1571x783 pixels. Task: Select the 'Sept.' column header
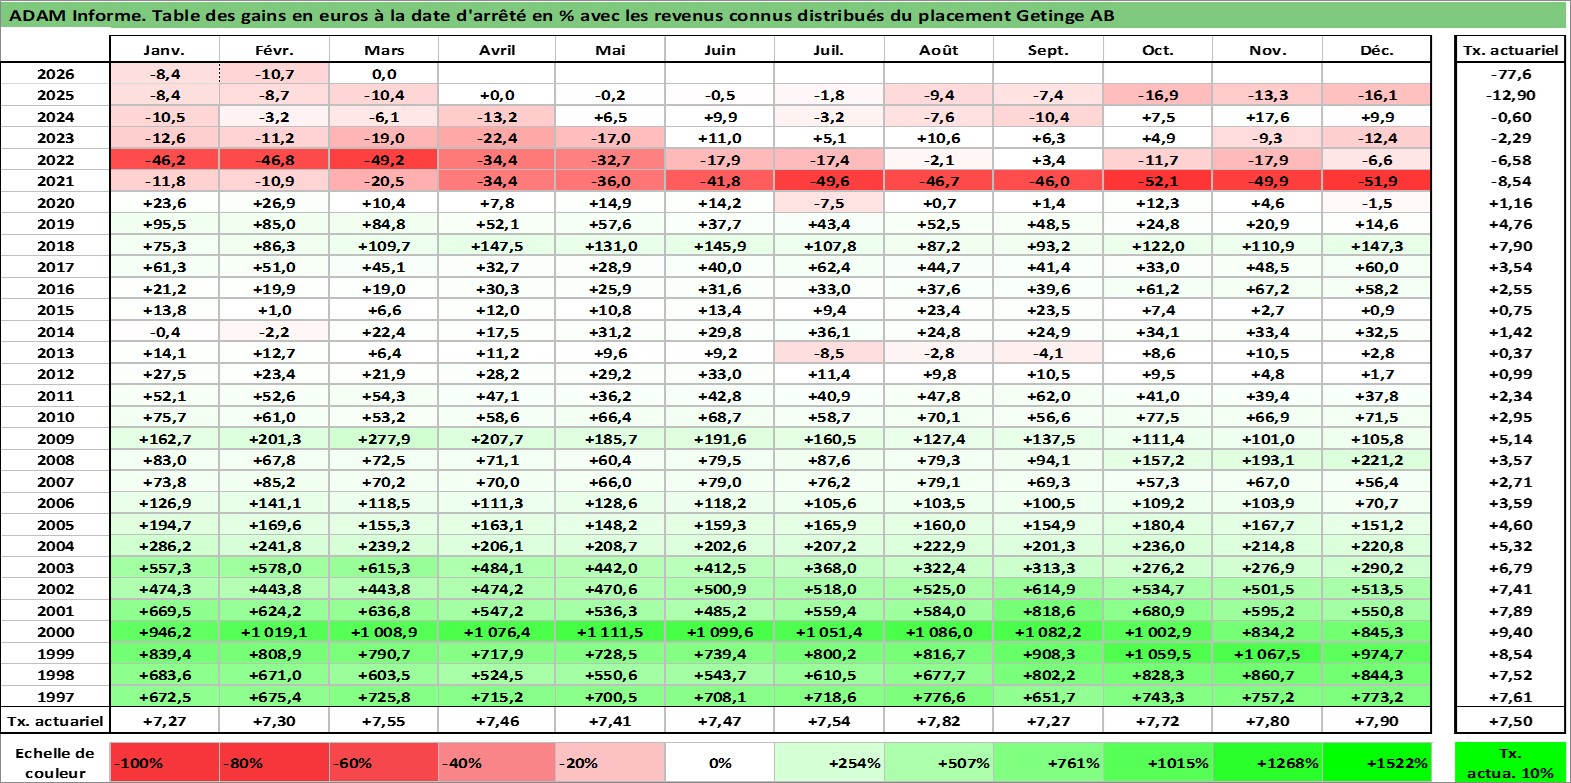tap(1048, 50)
